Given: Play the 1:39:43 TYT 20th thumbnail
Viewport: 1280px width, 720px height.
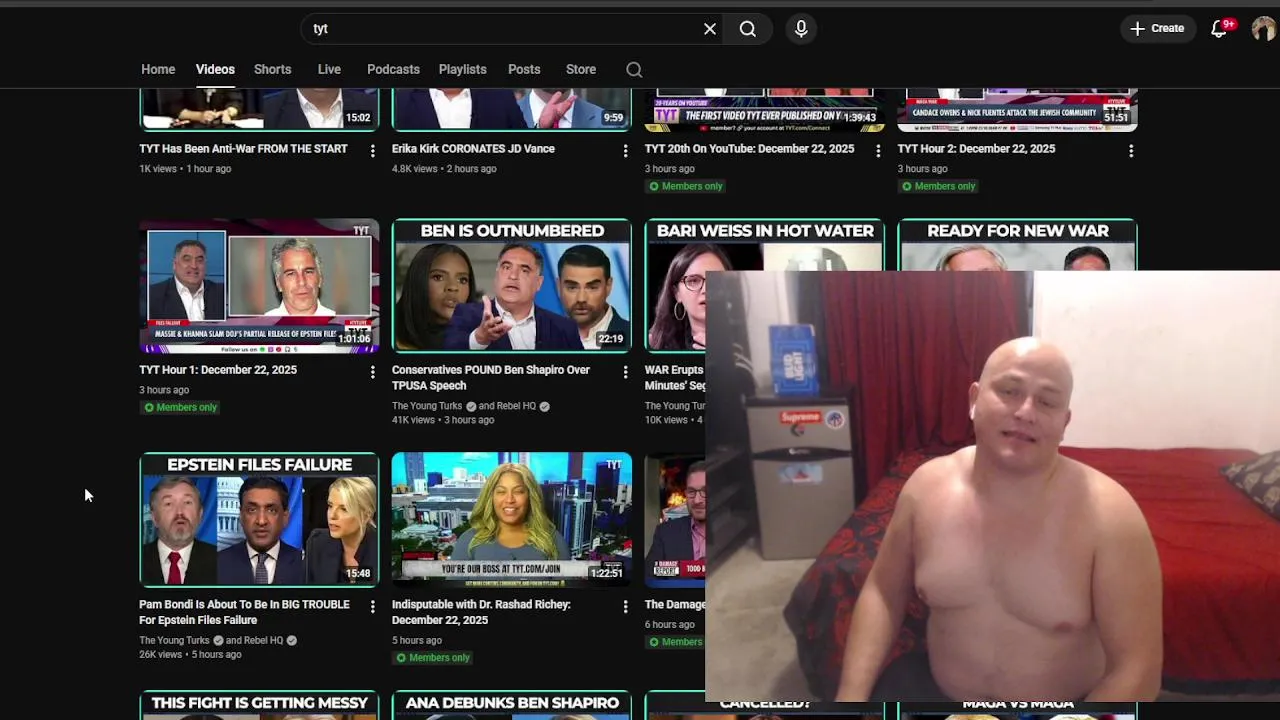Looking at the screenshot, I should (x=765, y=109).
